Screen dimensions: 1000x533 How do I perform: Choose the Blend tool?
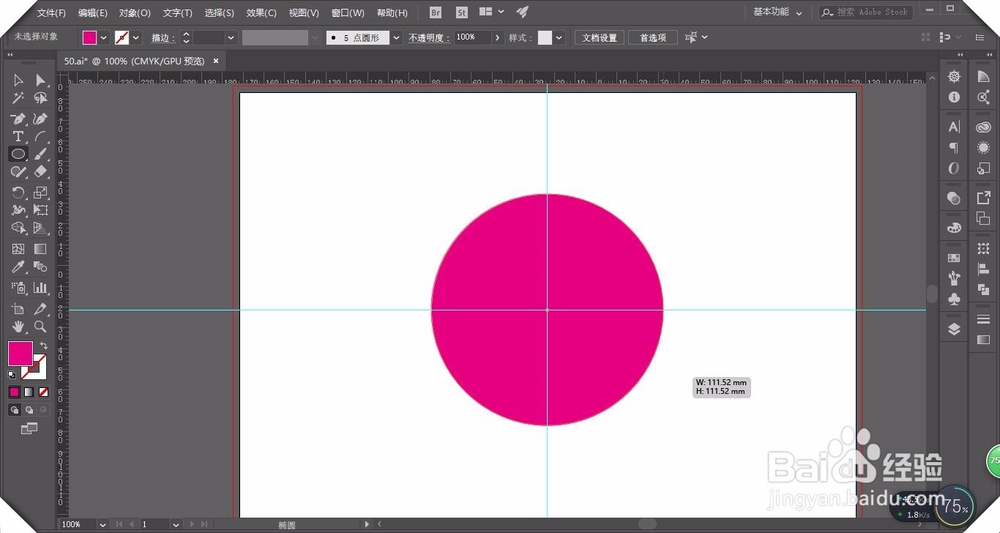coord(40,266)
